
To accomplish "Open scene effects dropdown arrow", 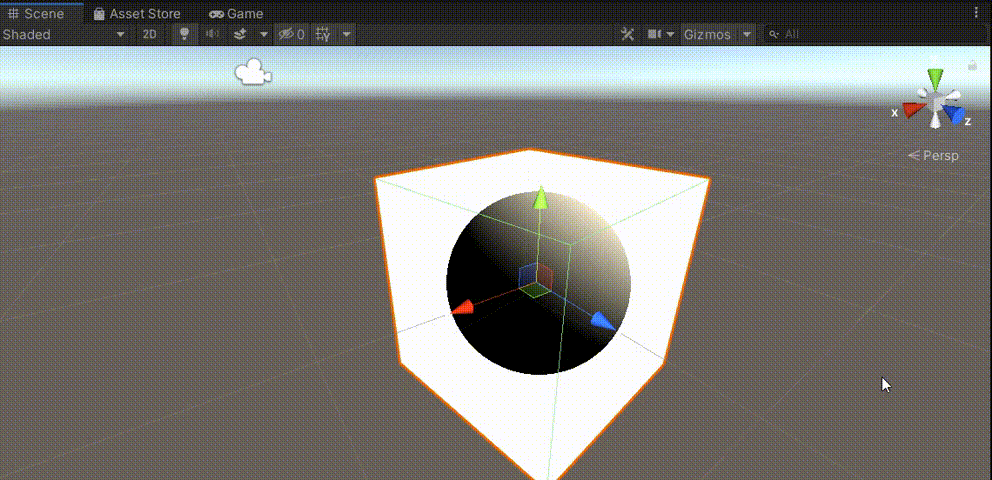I will click(x=264, y=34).
